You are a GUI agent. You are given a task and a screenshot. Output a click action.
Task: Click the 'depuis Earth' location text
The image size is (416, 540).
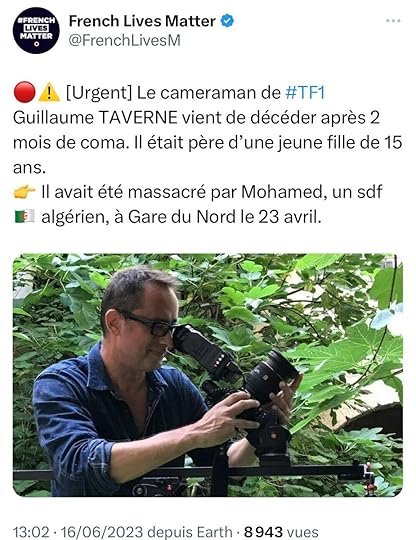189,532
